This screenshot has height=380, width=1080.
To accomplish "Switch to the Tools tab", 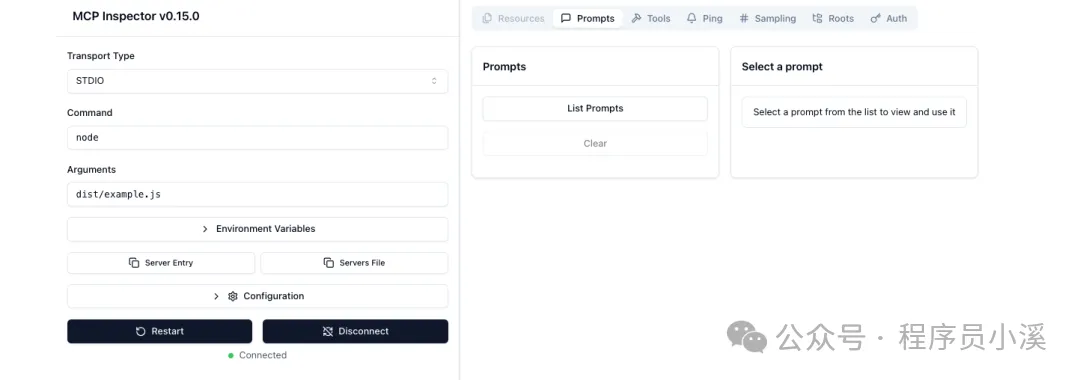I will pos(651,19).
